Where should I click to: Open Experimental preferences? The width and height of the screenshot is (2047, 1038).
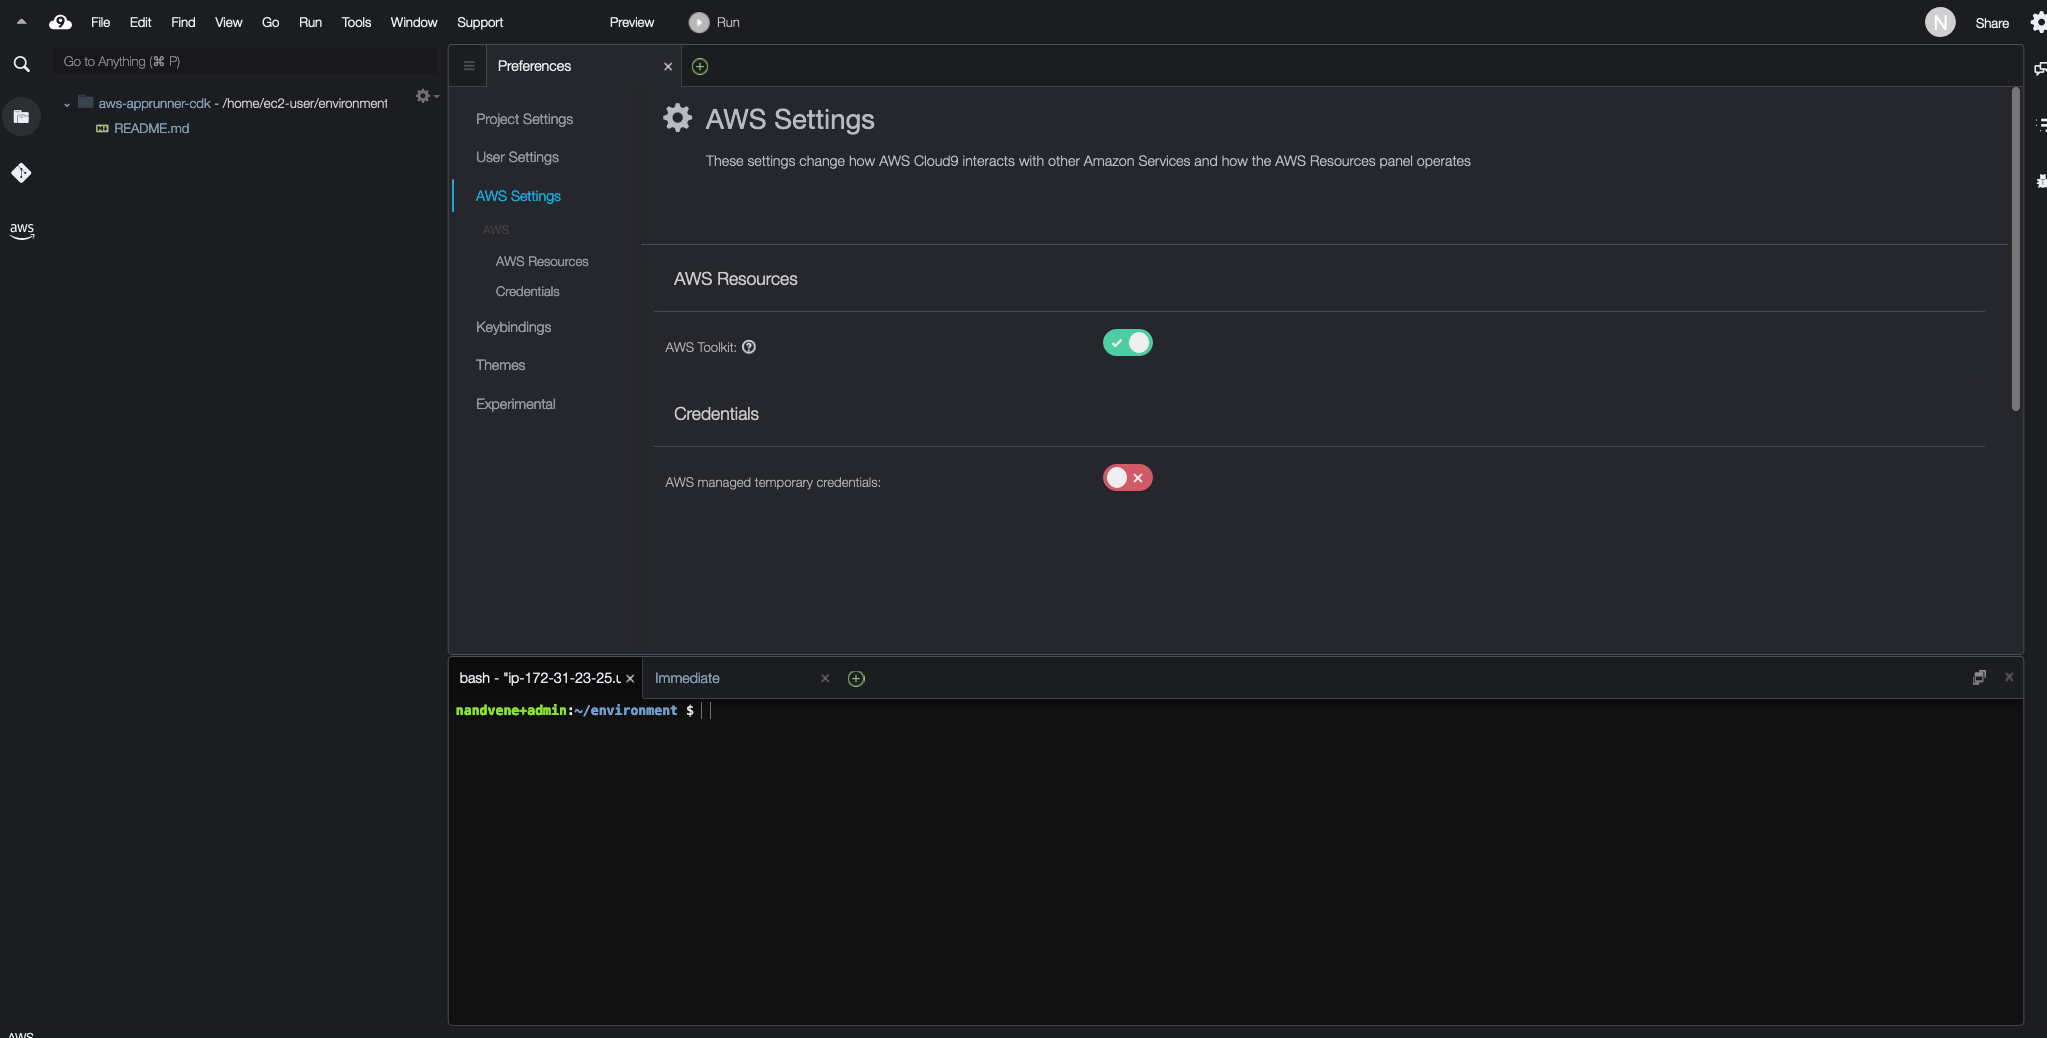tap(515, 404)
